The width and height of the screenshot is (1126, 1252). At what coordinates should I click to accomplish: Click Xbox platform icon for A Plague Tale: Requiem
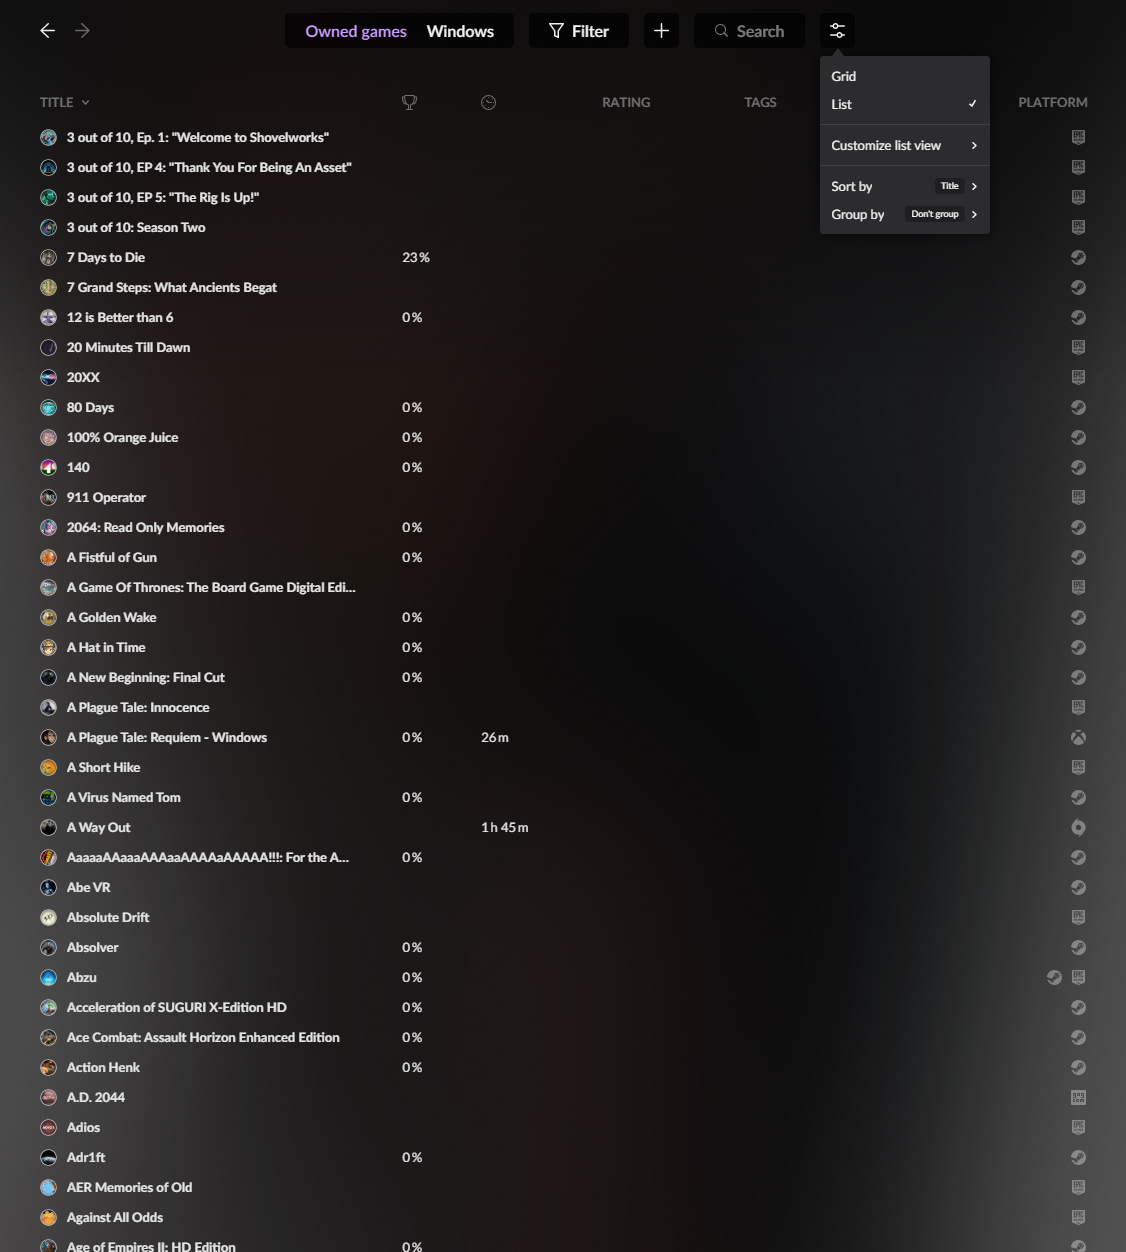(x=1078, y=737)
